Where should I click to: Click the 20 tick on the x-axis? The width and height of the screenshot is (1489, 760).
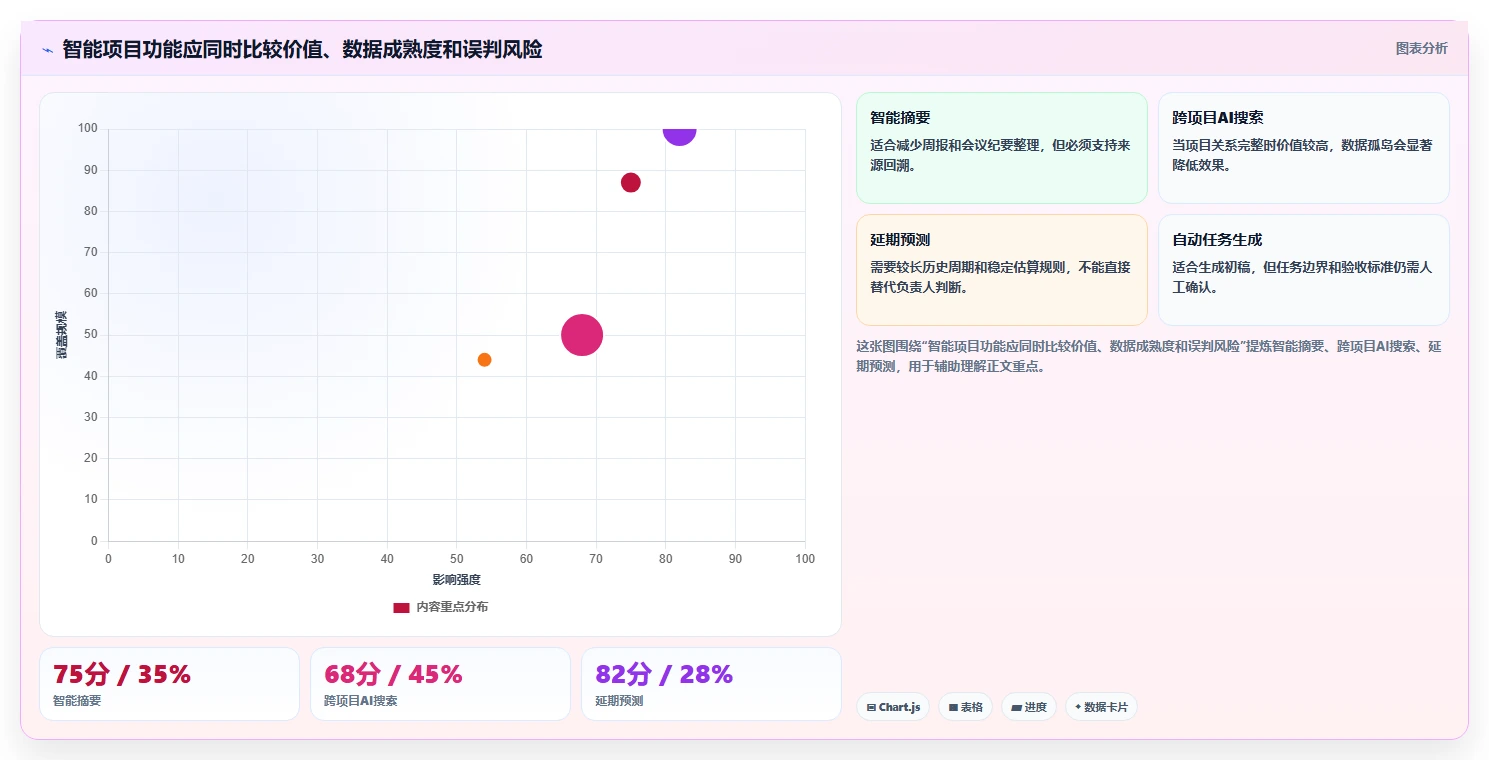247,559
